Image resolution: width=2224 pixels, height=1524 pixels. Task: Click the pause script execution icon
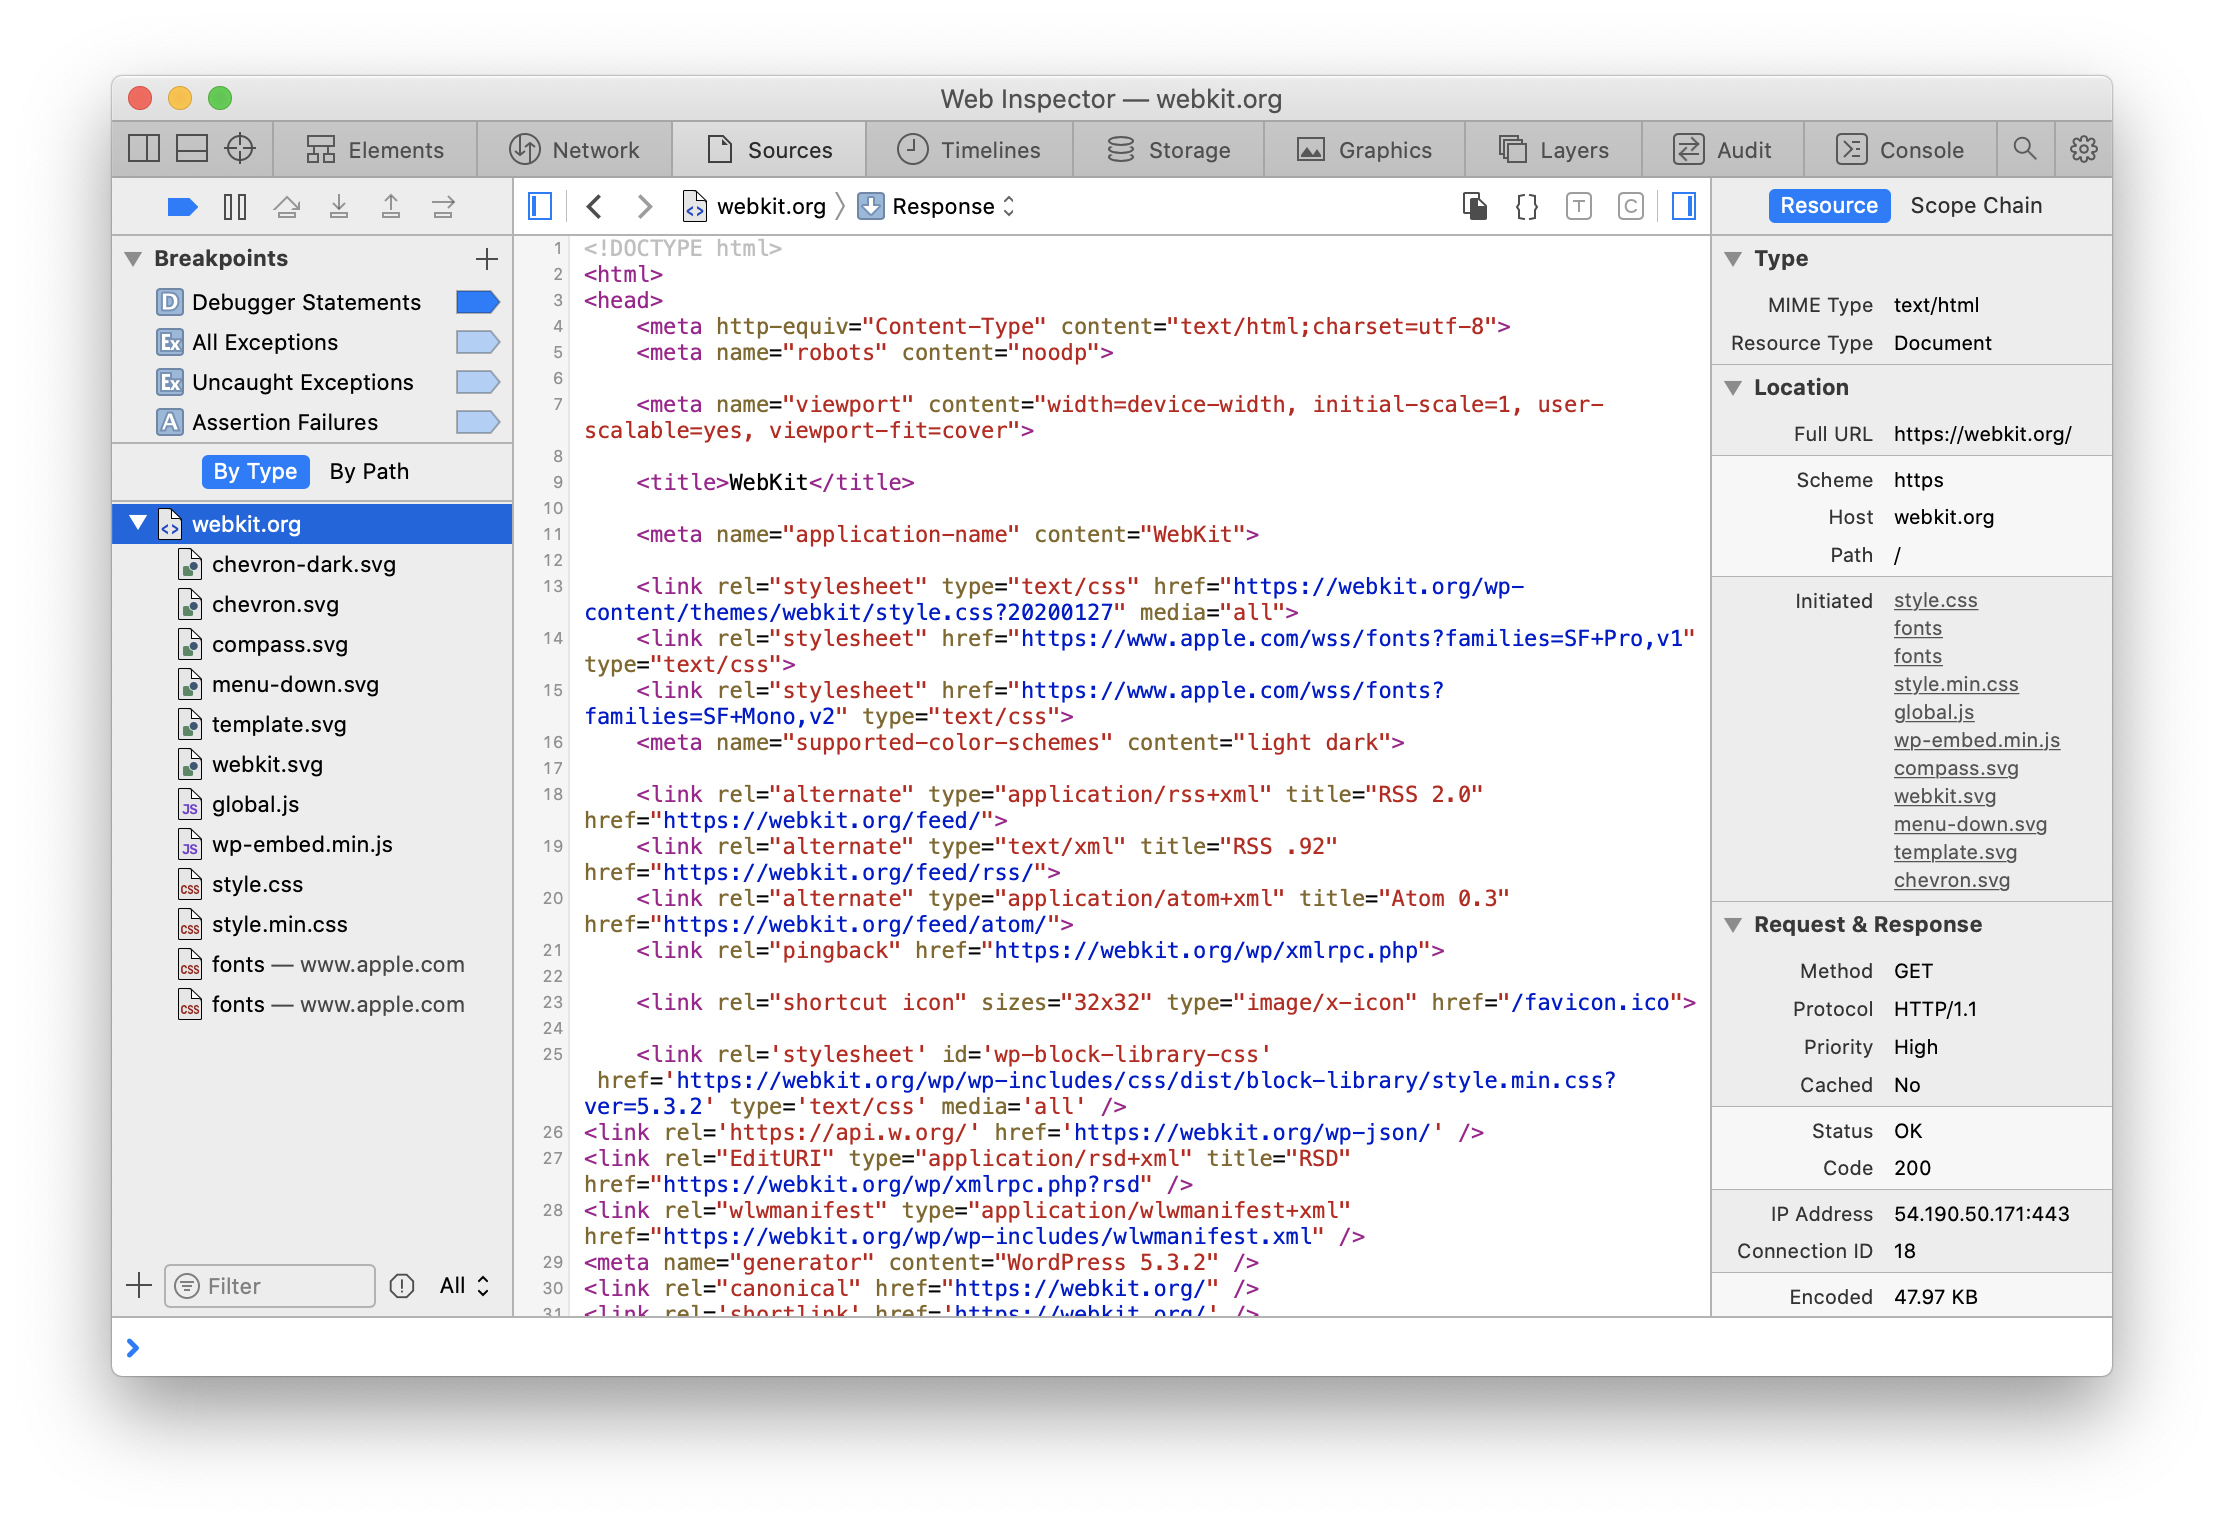234,207
